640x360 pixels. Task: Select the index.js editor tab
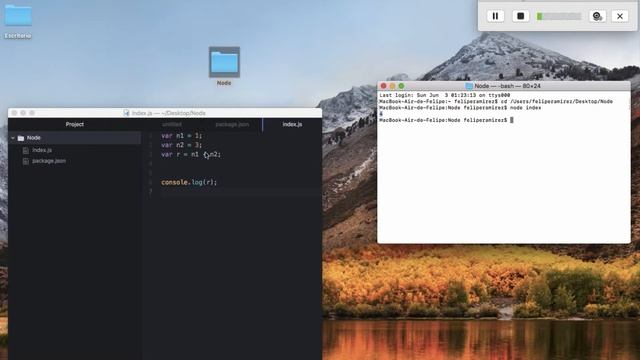pos(292,124)
